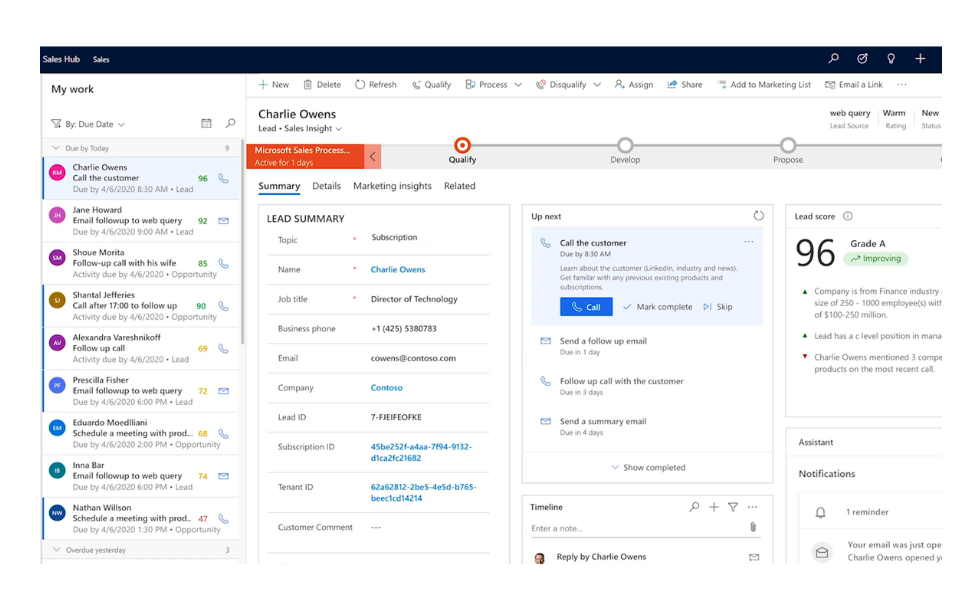Click Delete in the command bar

tap(322, 84)
